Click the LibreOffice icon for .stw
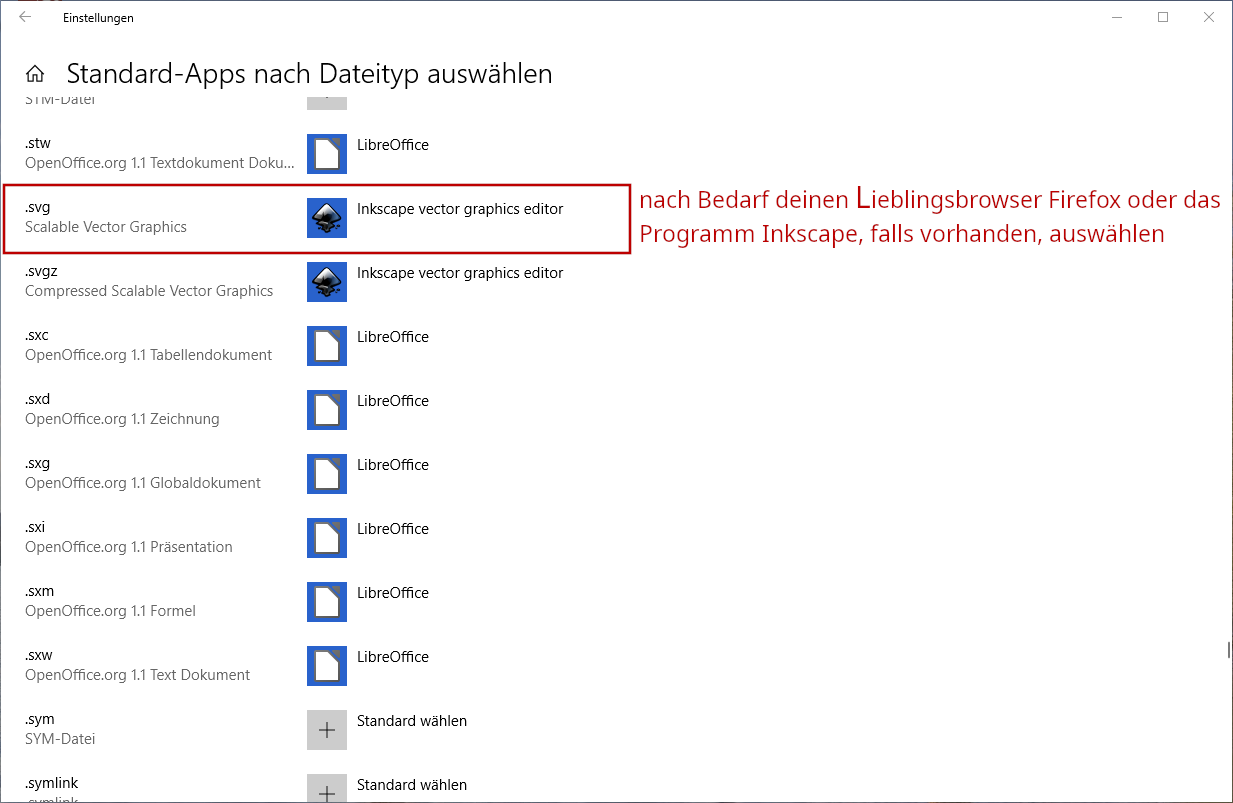Screen dimensions: 1233x803 (x=327, y=154)
